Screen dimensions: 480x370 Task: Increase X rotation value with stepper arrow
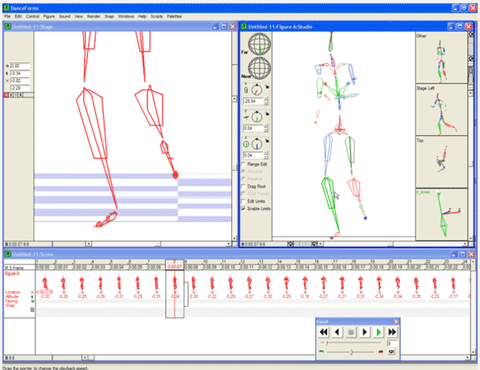266,99
